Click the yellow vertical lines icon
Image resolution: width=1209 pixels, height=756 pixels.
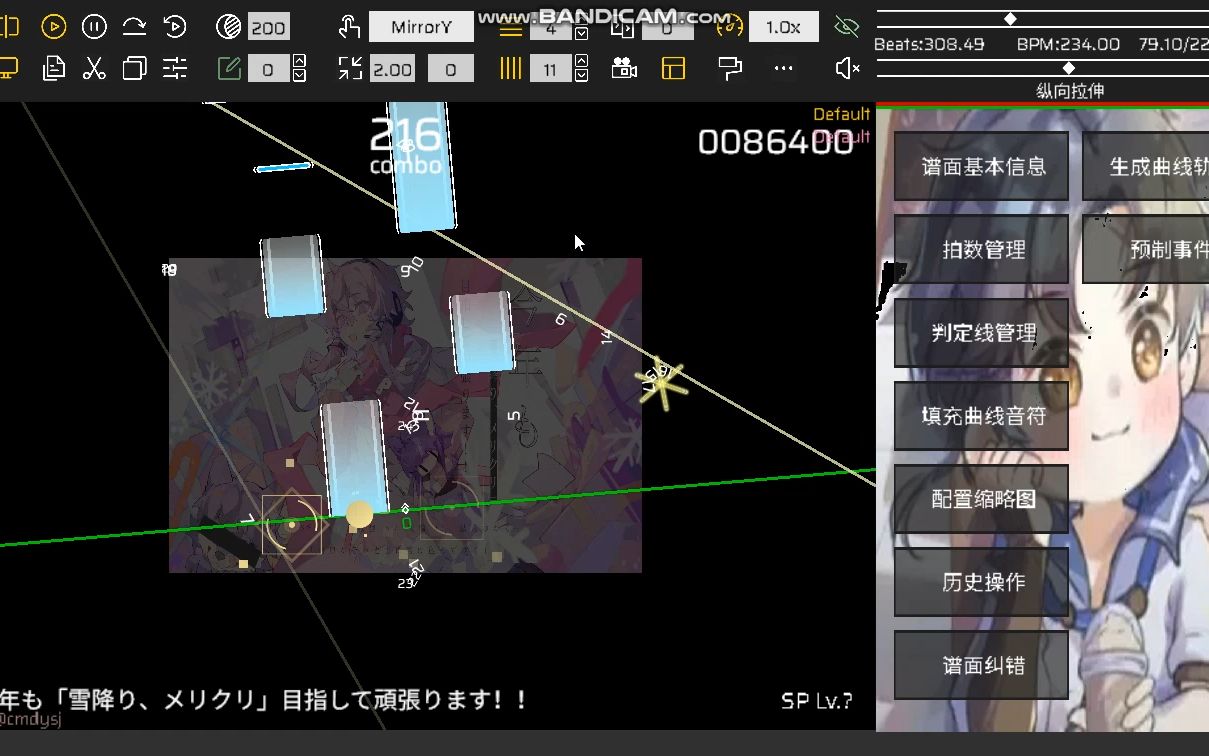point(511,68)
